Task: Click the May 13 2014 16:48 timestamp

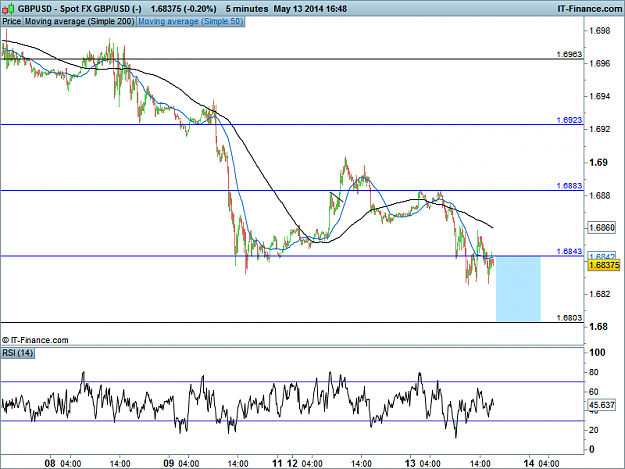Action: [310, 9]
